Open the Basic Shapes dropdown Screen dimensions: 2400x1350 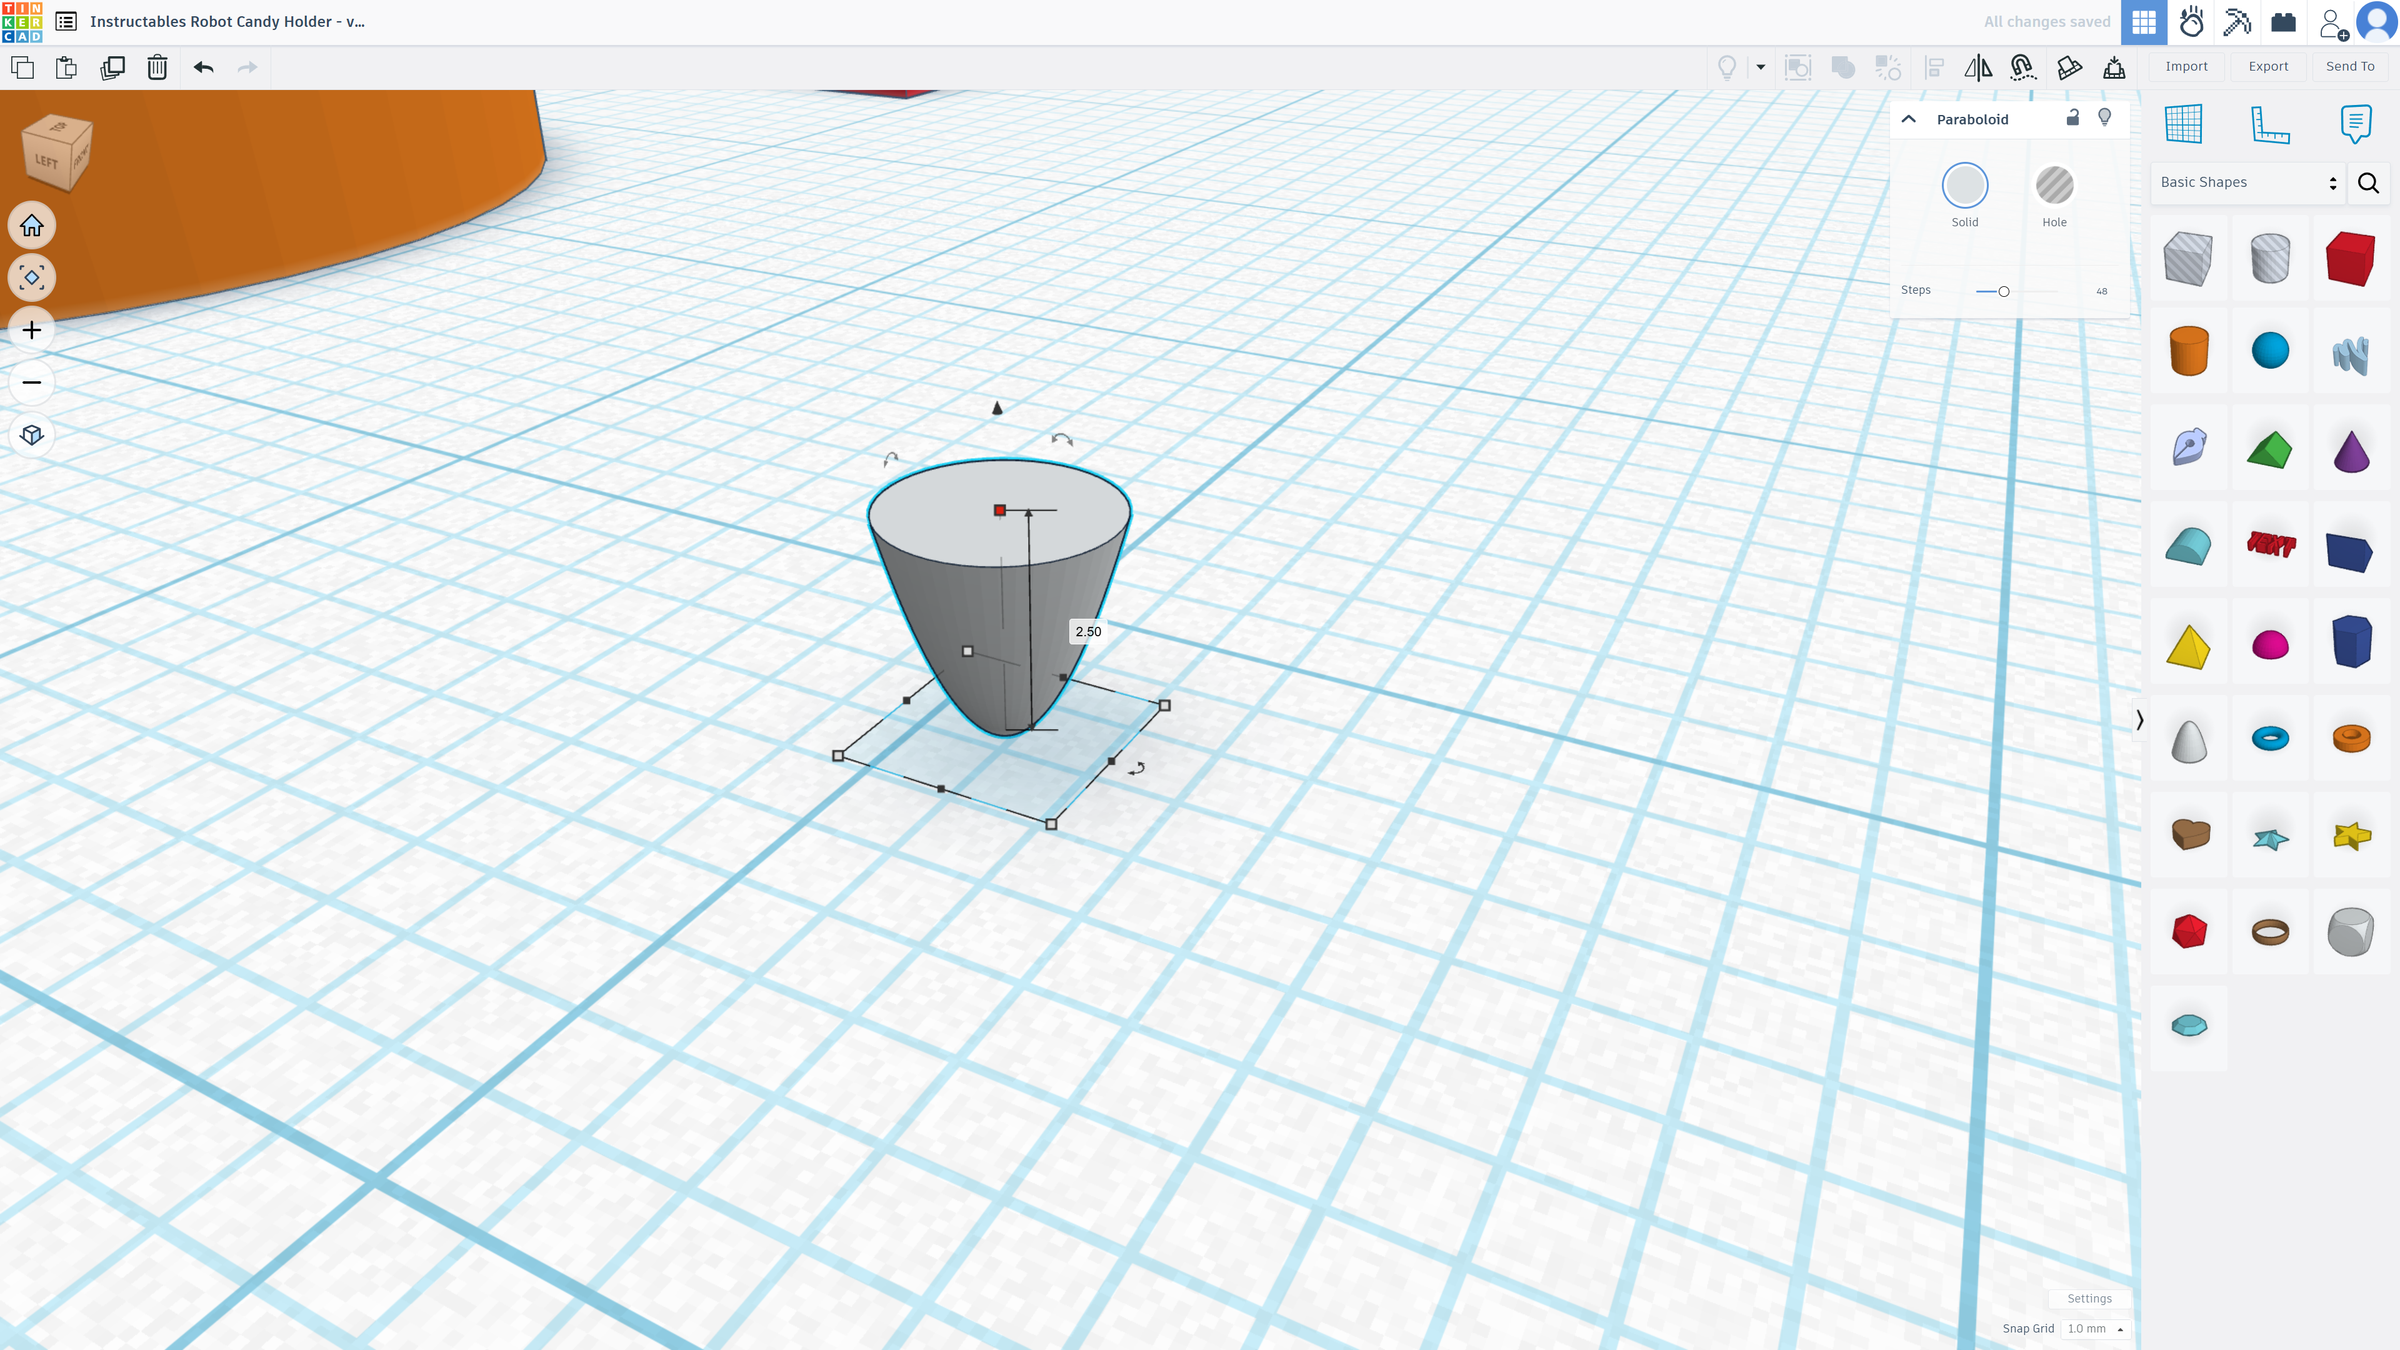pos(2247,182)
